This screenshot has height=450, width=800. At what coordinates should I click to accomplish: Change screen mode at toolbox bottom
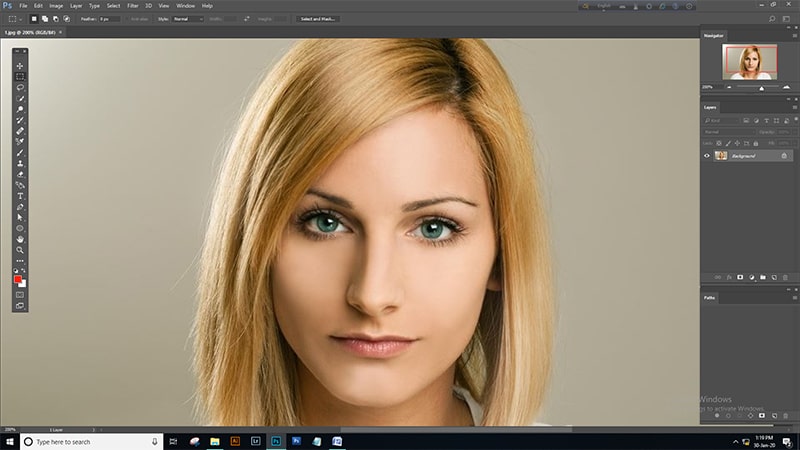(20, 306)
